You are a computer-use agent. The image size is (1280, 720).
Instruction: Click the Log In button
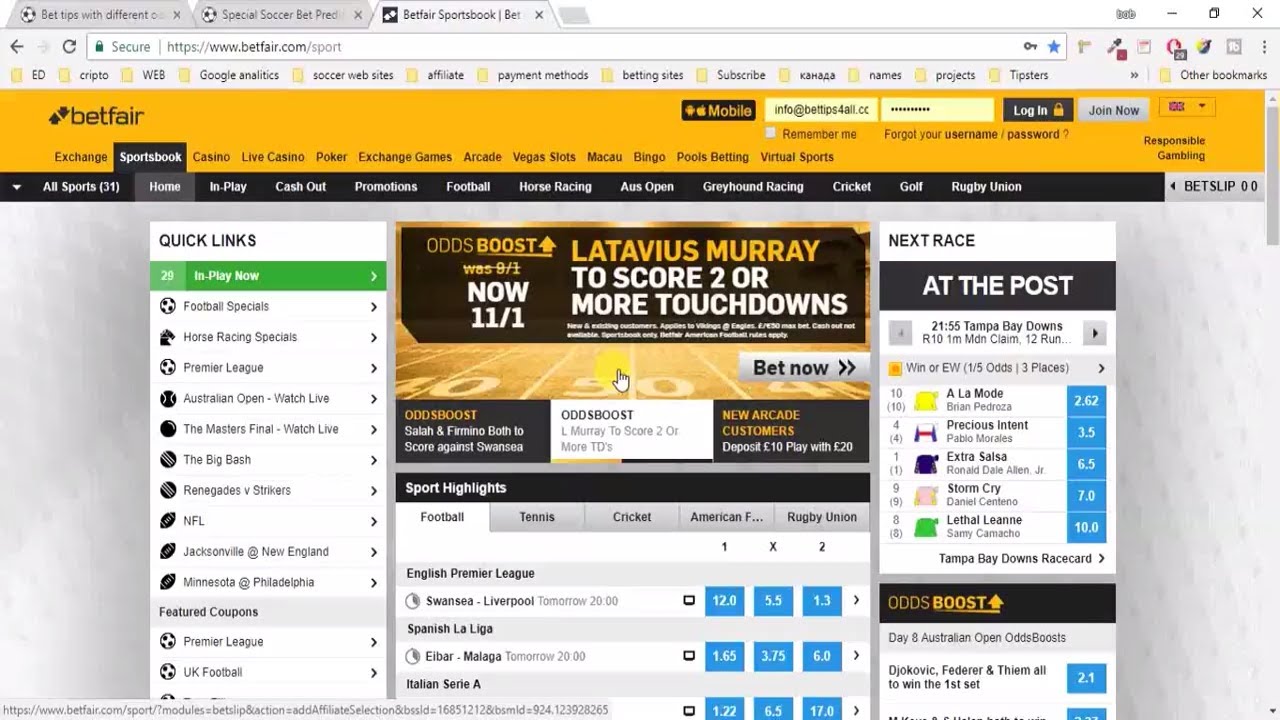[x=1039, y=110]
